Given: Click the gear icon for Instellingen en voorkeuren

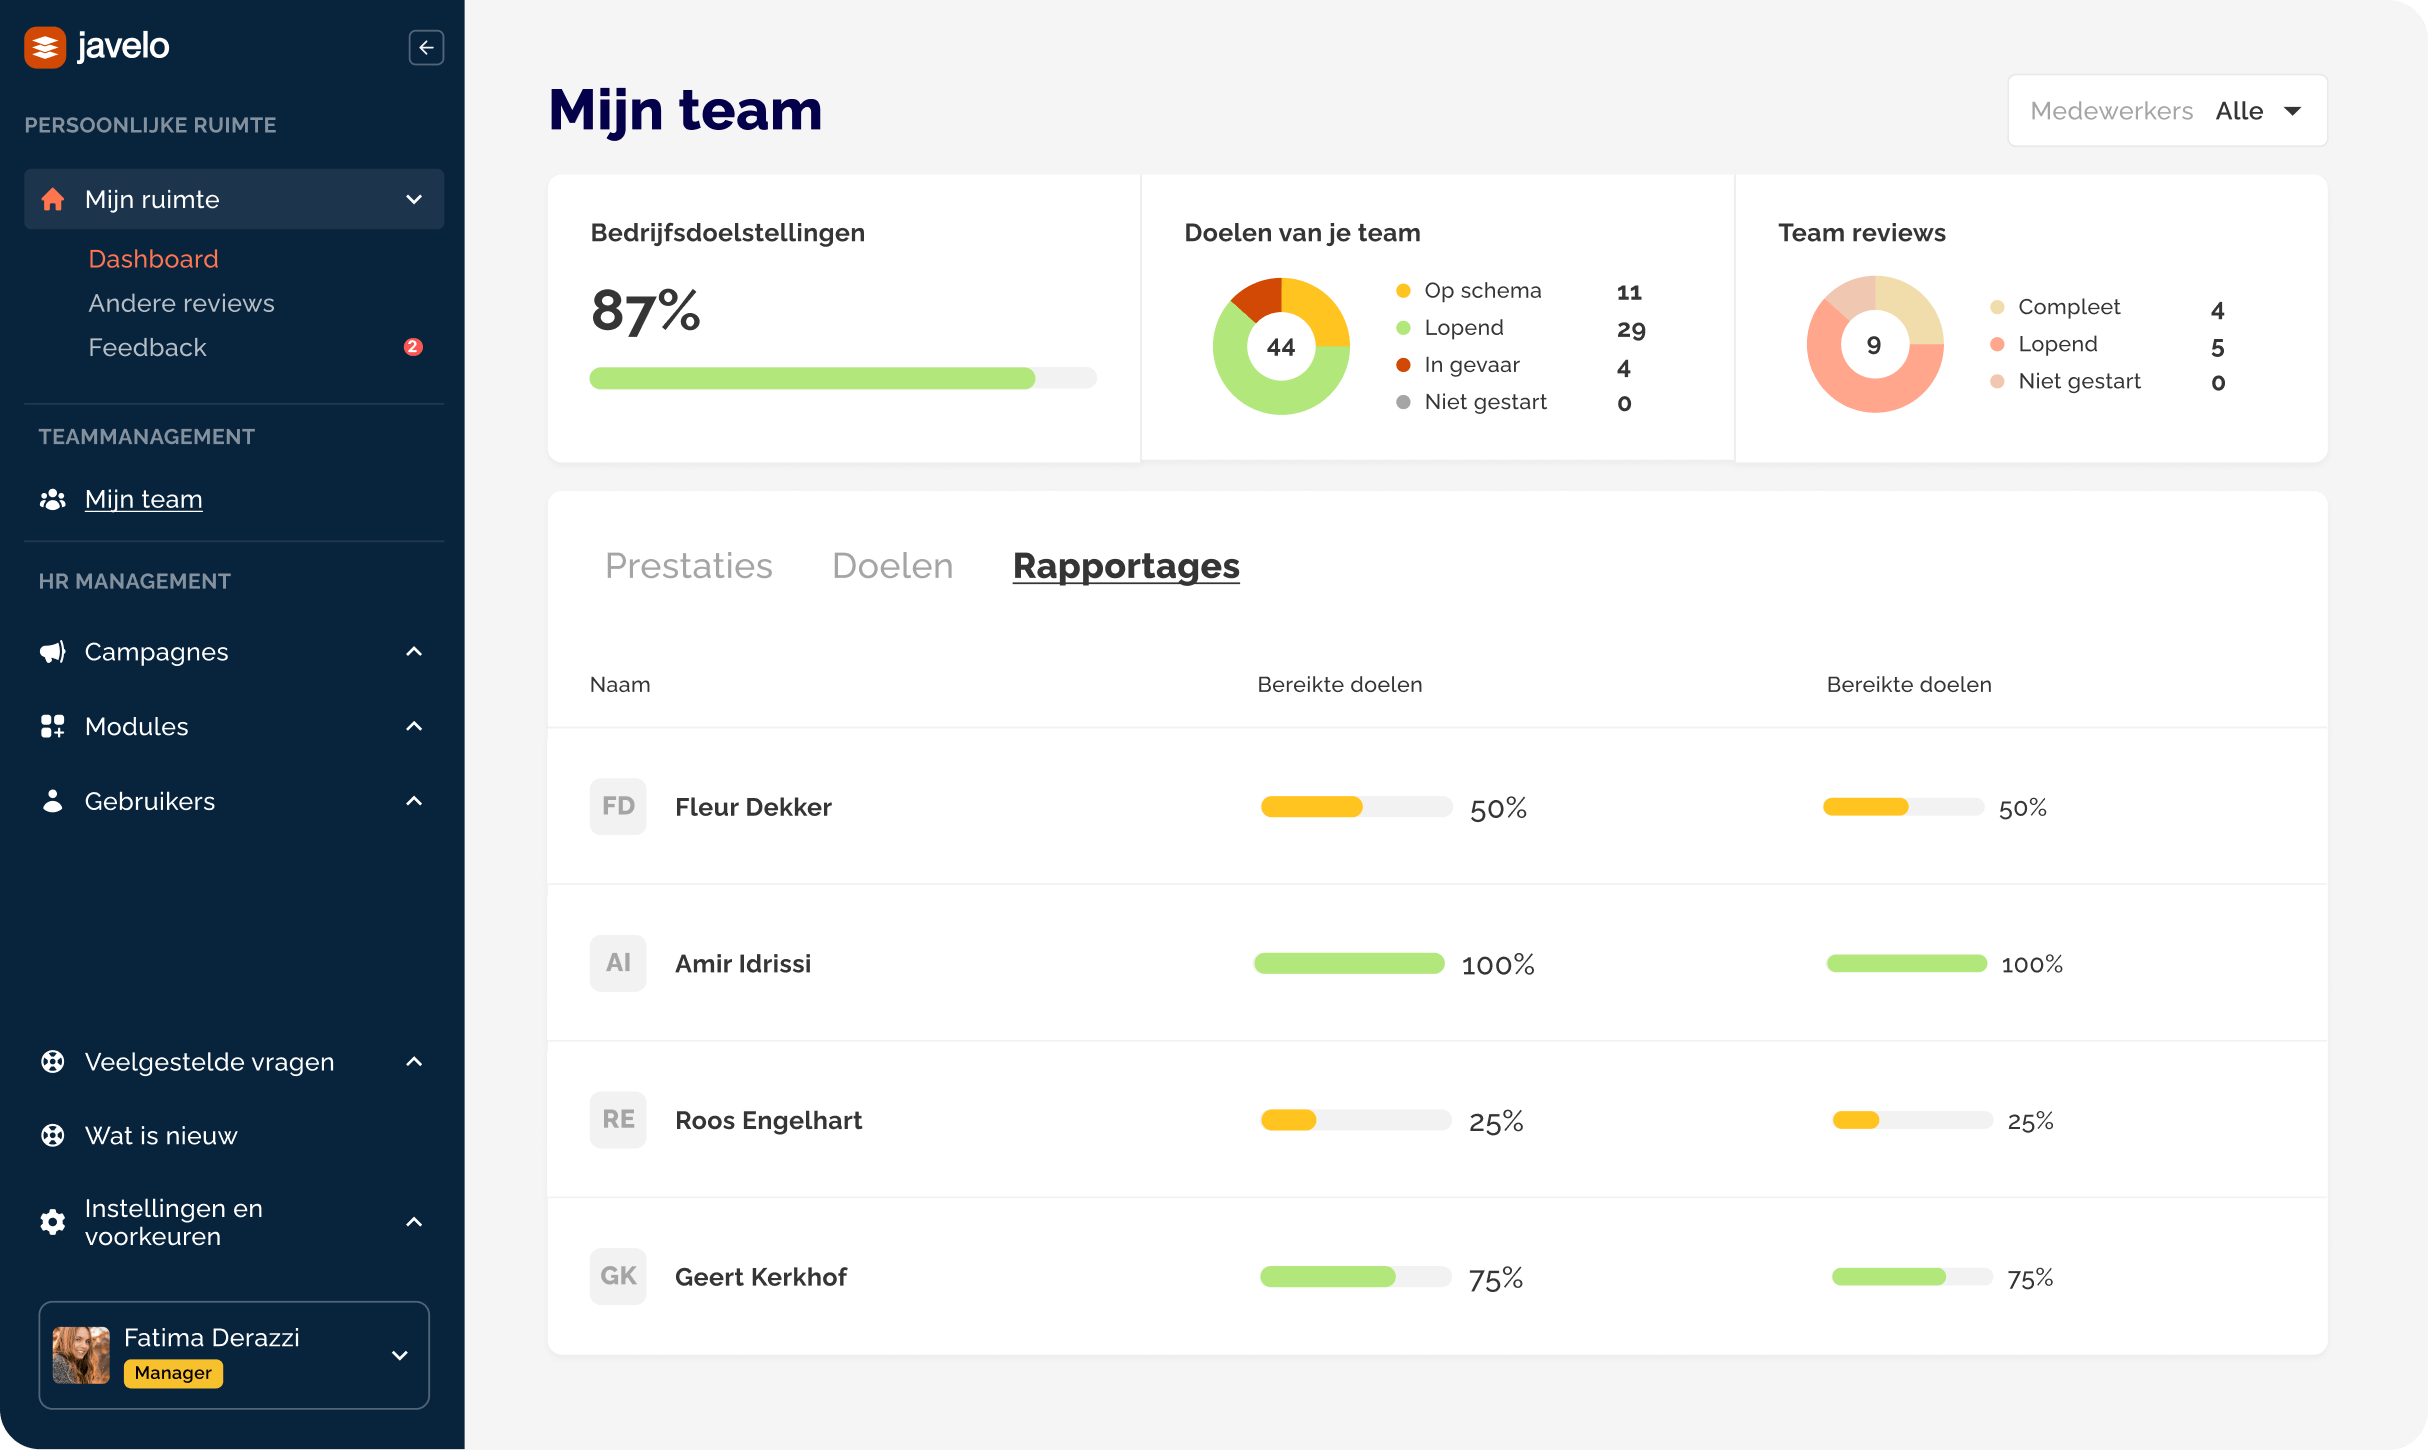Looking at the screenshot, I should coord(53,1222).
